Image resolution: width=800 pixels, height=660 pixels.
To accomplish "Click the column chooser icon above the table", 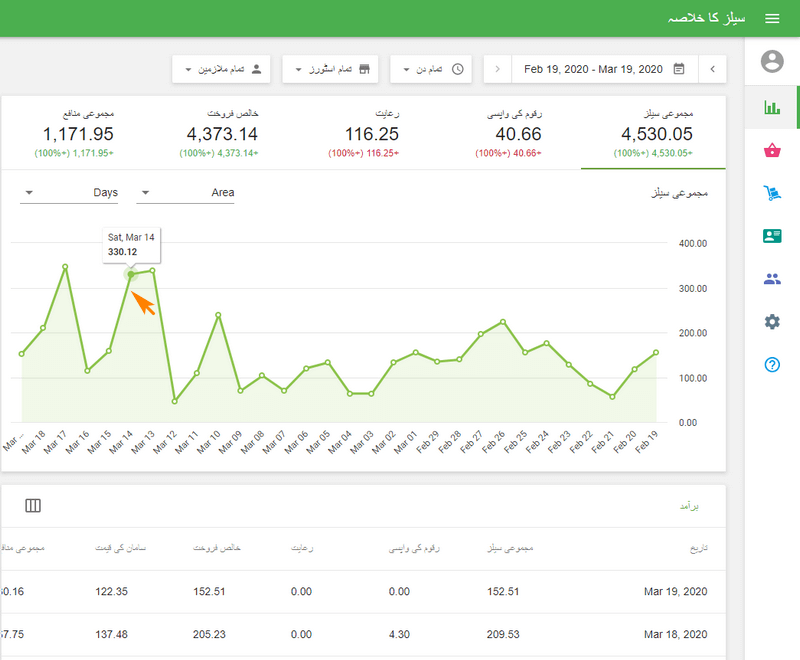I will point(33,505).
